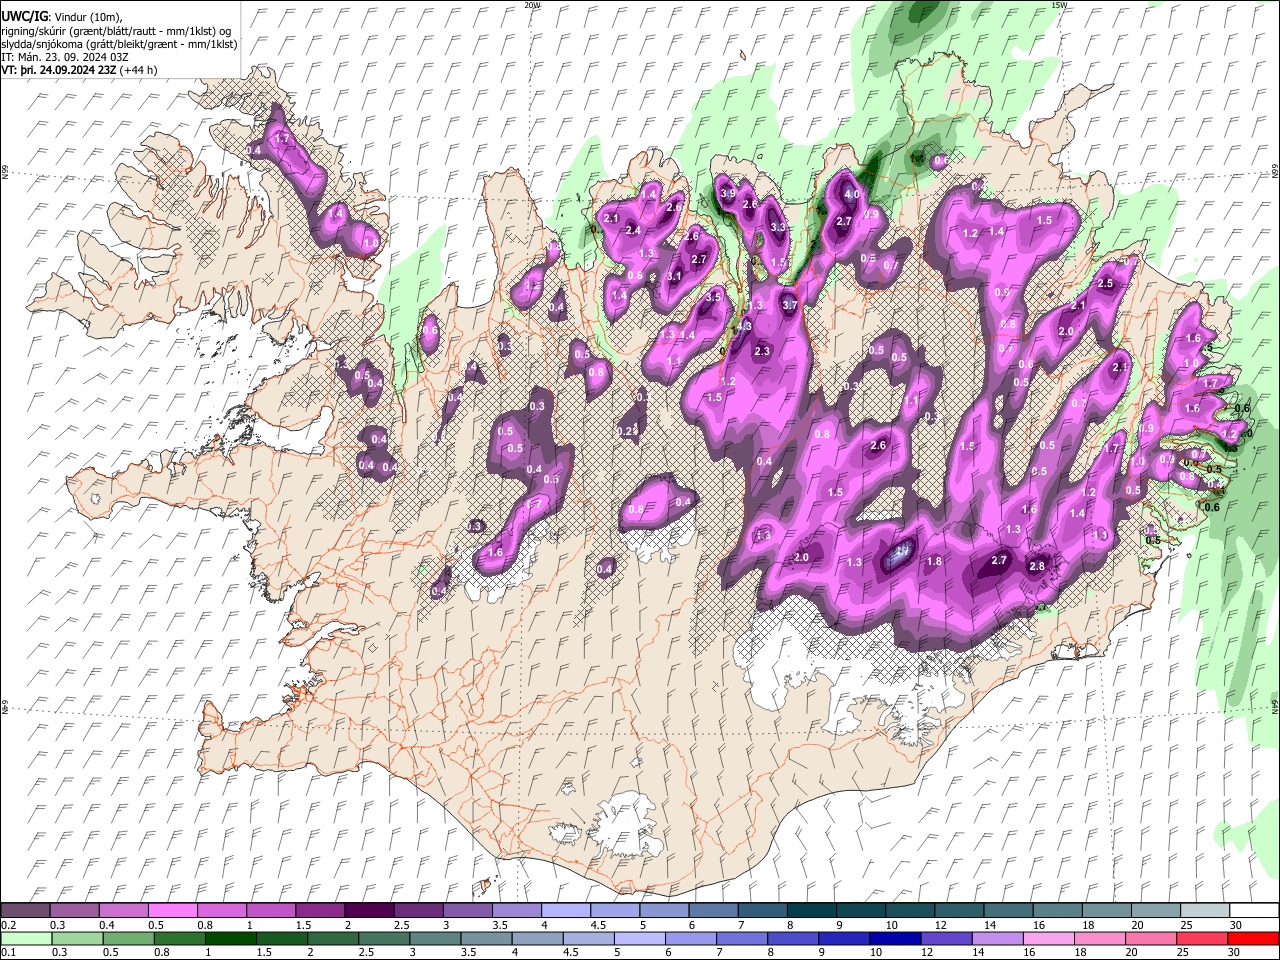Select bright pink top swatch between 0.5 and 0.8
1280x960 pixels.
tap(173, 910)
